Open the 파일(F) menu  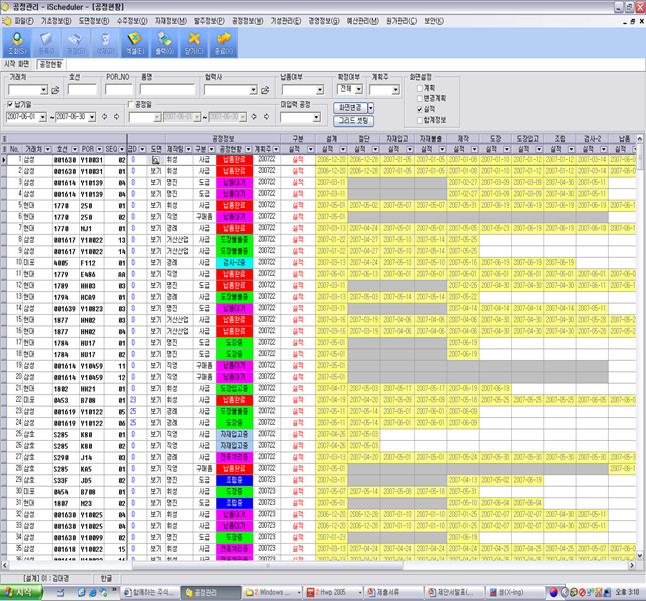23,21
